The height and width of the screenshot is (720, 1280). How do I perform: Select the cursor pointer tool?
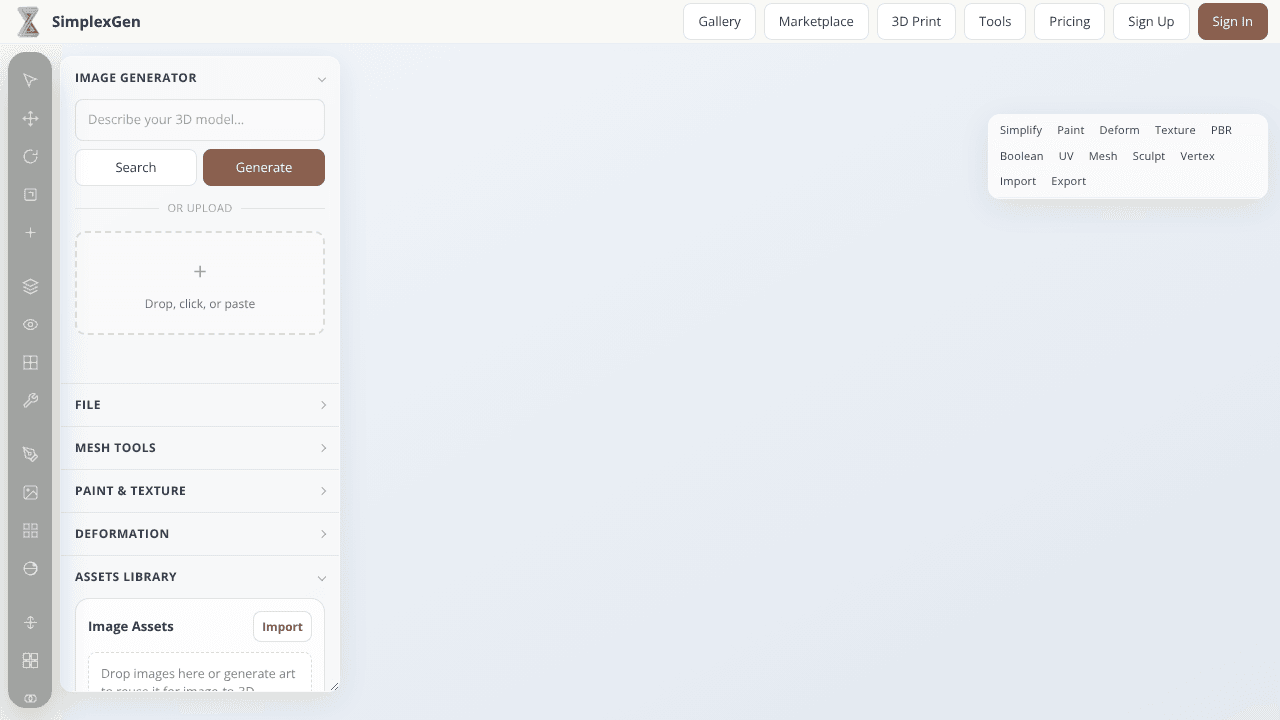(x=30, y=80)
